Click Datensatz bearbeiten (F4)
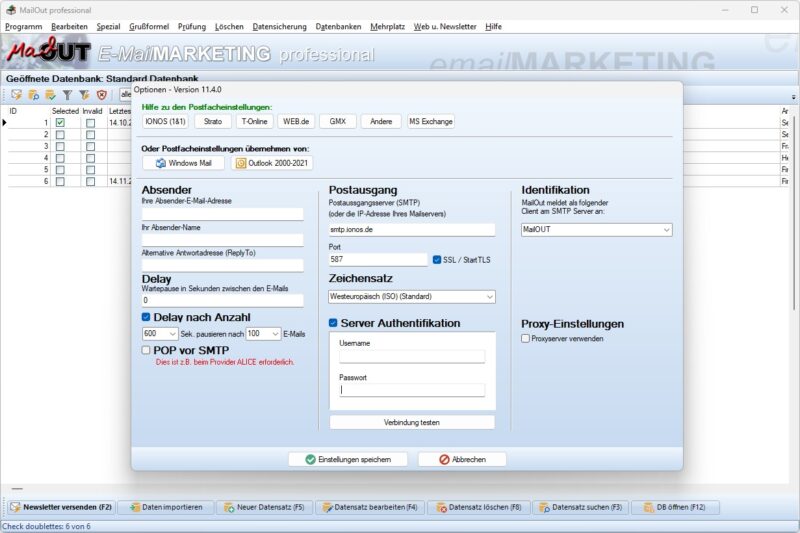The image size is (800, 533). point(370,507)
